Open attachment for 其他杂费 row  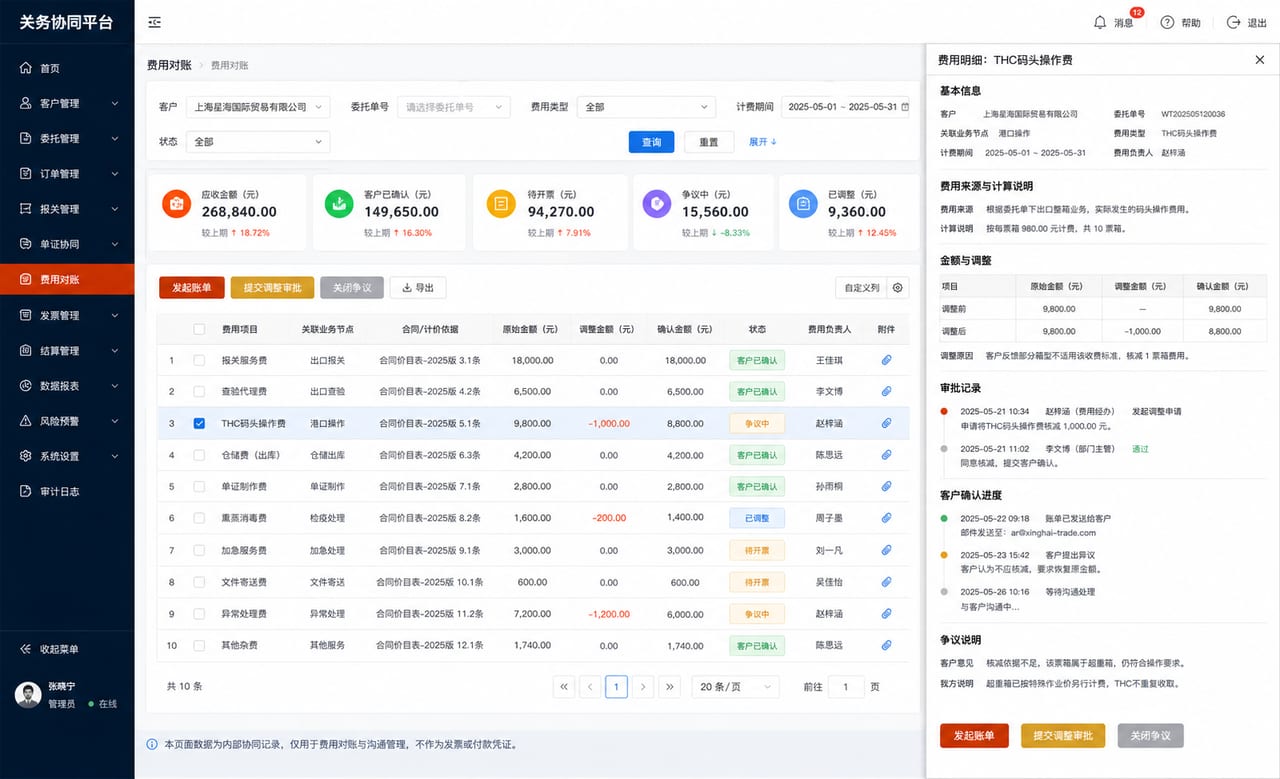(886, 645)
